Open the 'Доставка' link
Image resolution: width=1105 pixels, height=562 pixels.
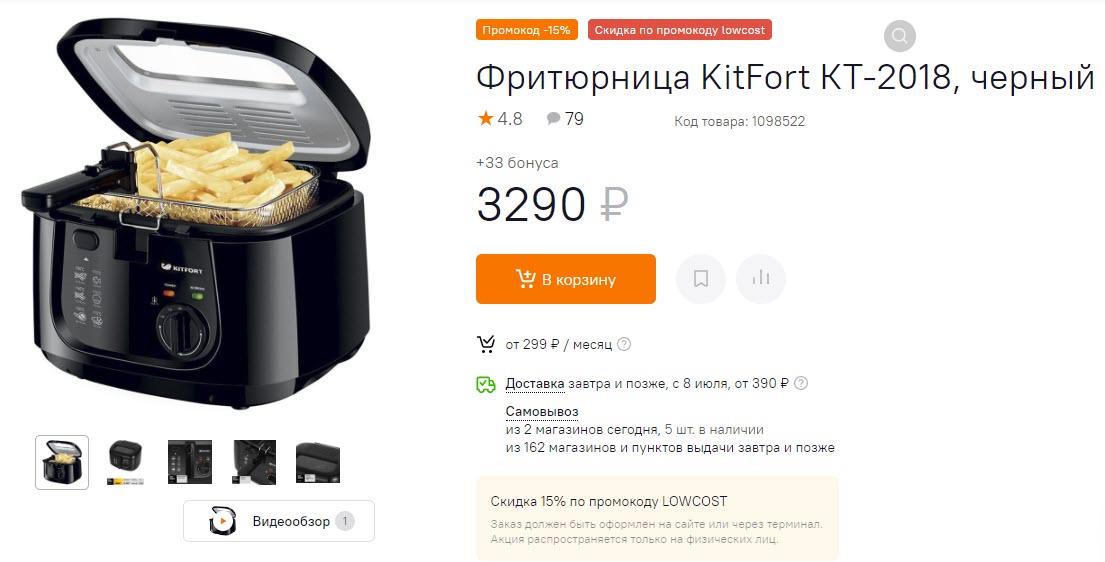point(535,384)
